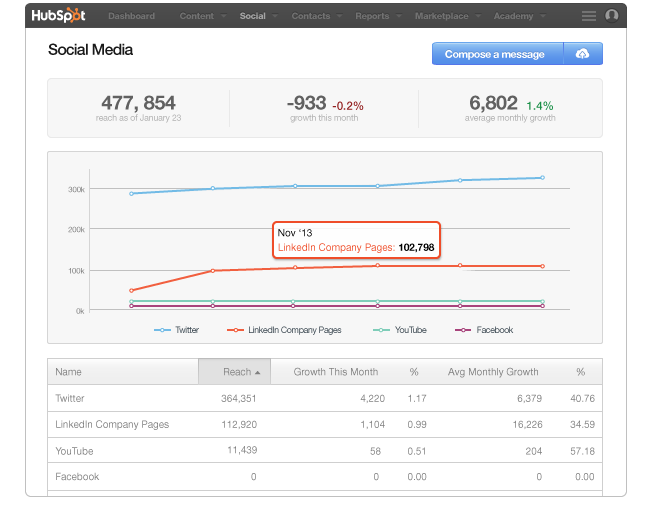
Task: Click Compose a message button
Action: click(x=497, y=53)
